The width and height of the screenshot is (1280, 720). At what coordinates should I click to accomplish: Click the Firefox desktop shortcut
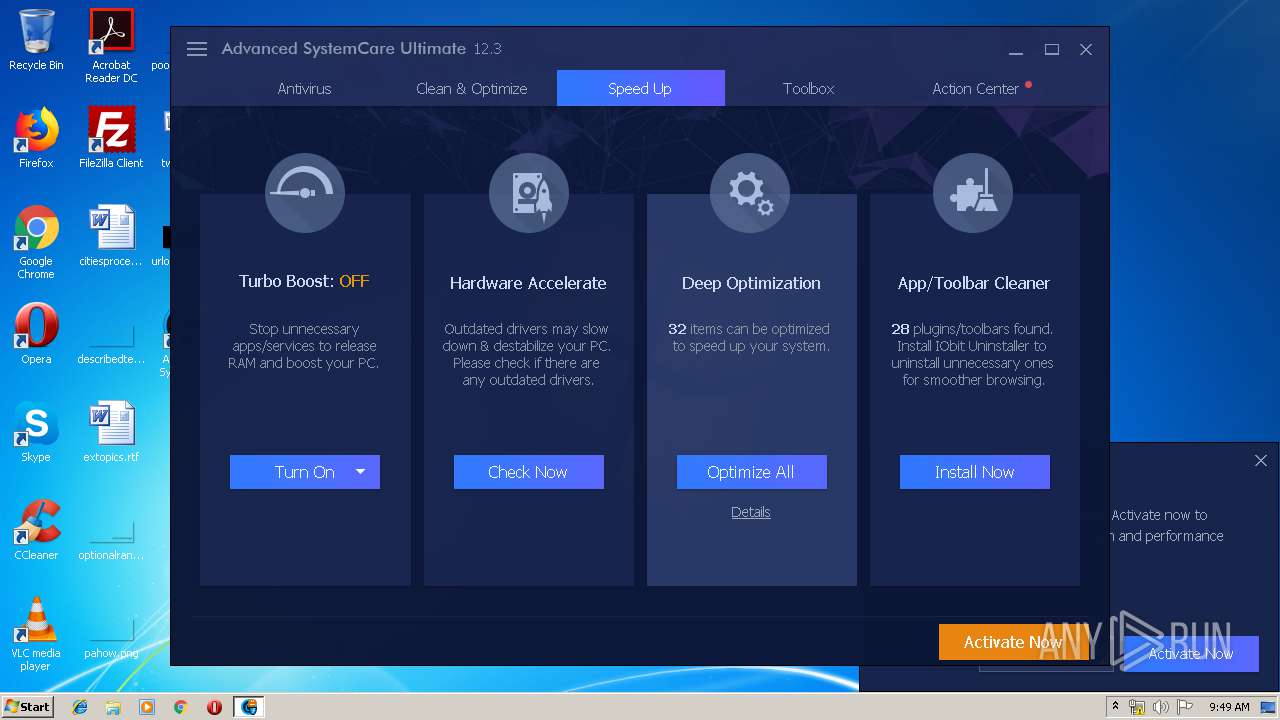(36, 138)
